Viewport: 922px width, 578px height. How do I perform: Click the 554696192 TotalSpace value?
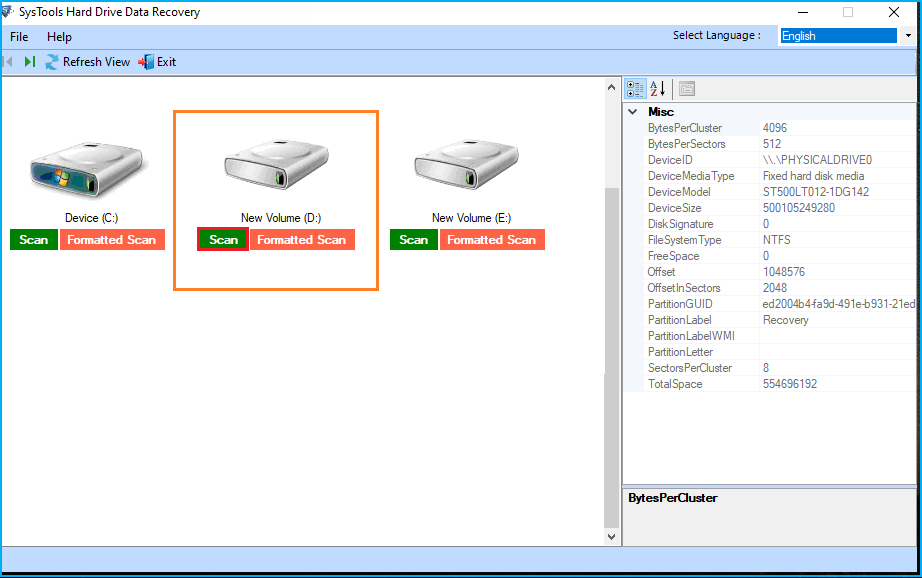tap(790, 384)
